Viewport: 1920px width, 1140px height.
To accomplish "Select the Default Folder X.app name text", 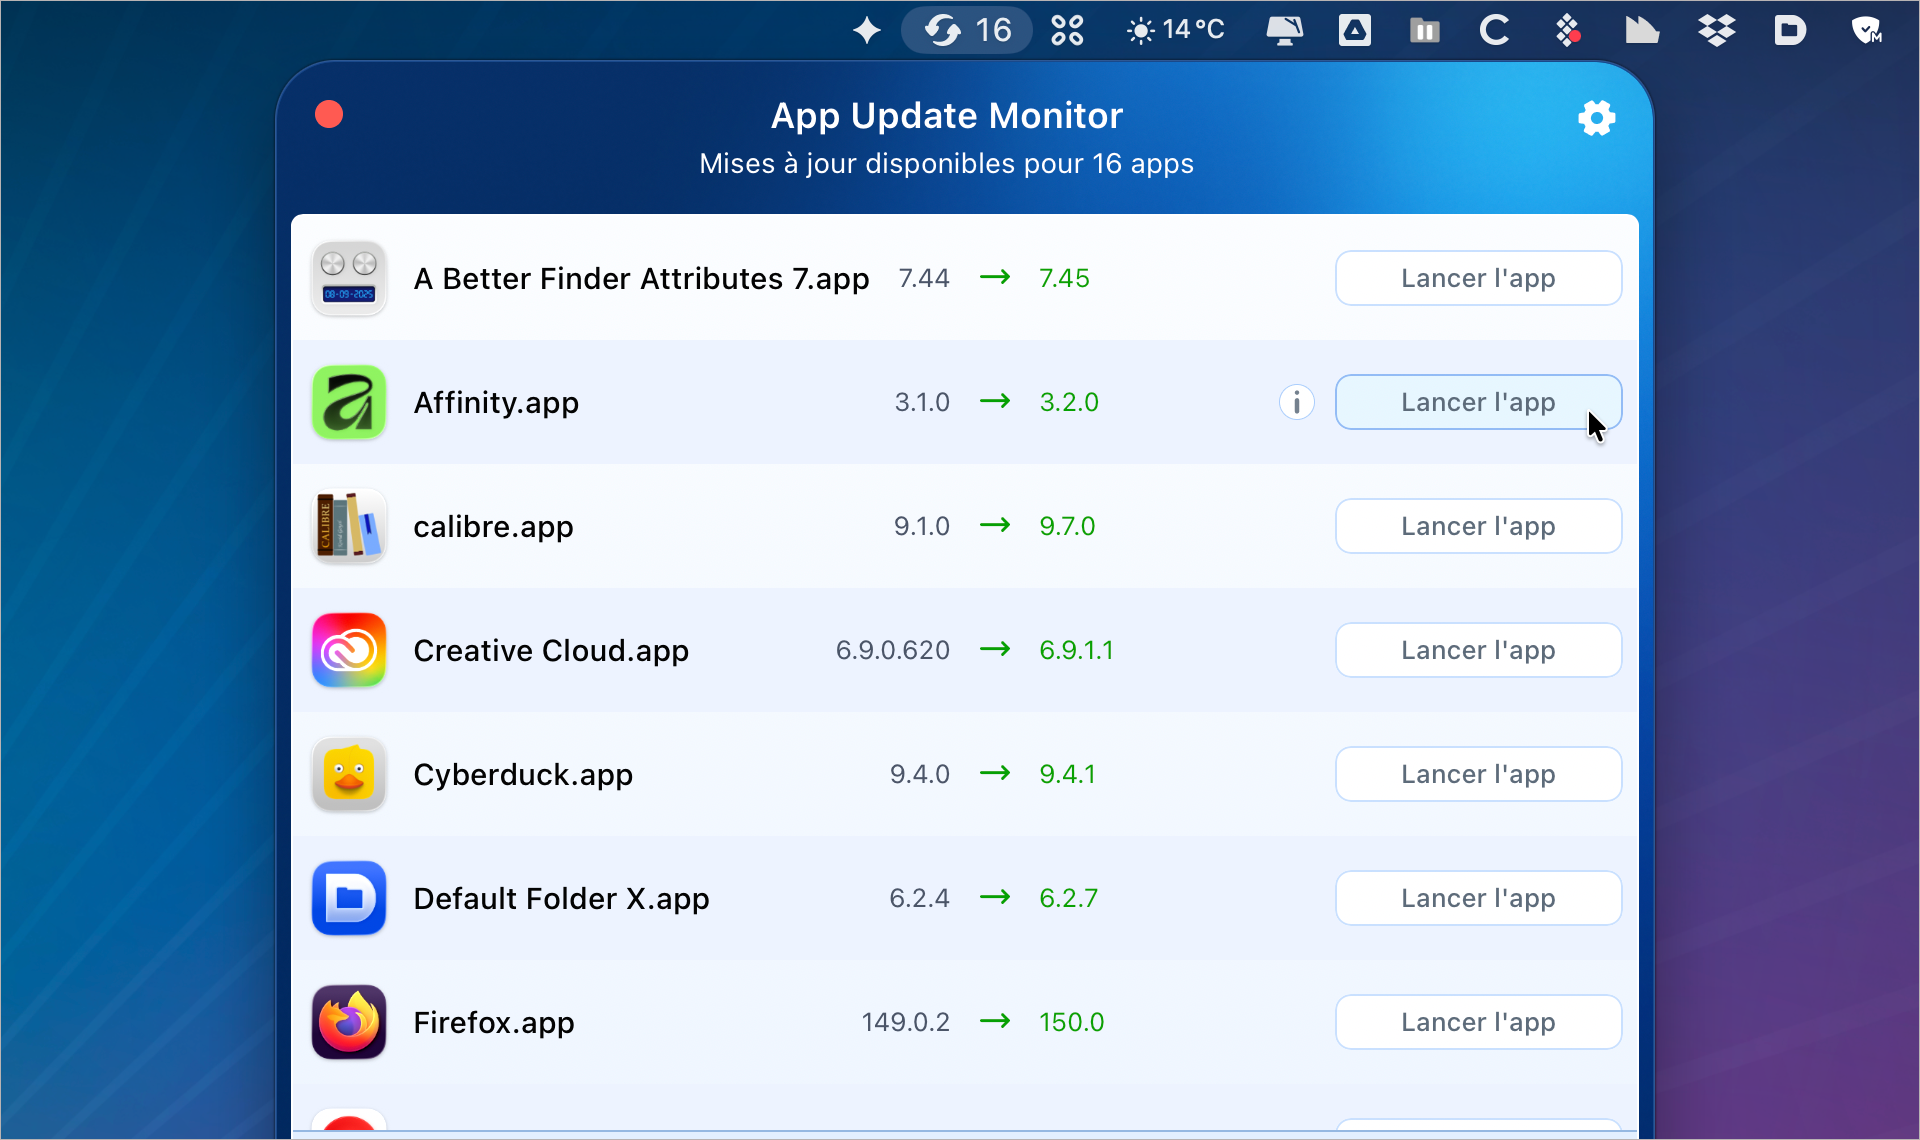I will pyautogui.click(x=561, y=899).
